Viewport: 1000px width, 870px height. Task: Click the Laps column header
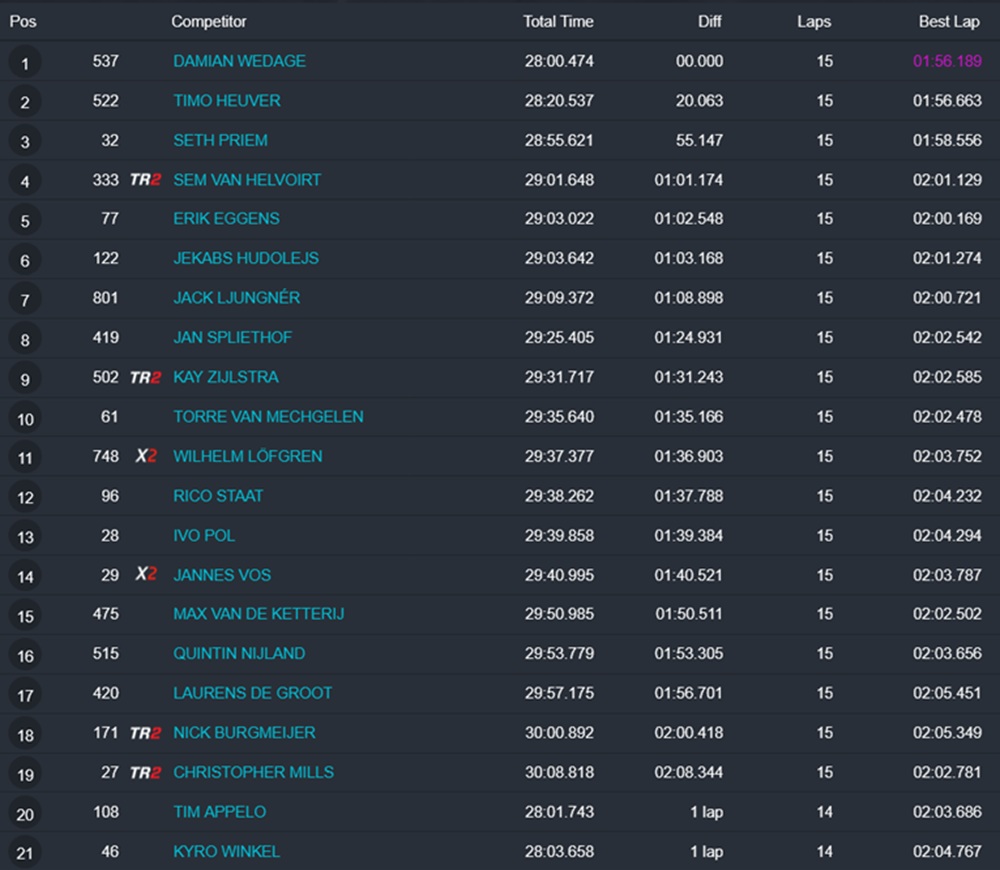tap(814, 21)
